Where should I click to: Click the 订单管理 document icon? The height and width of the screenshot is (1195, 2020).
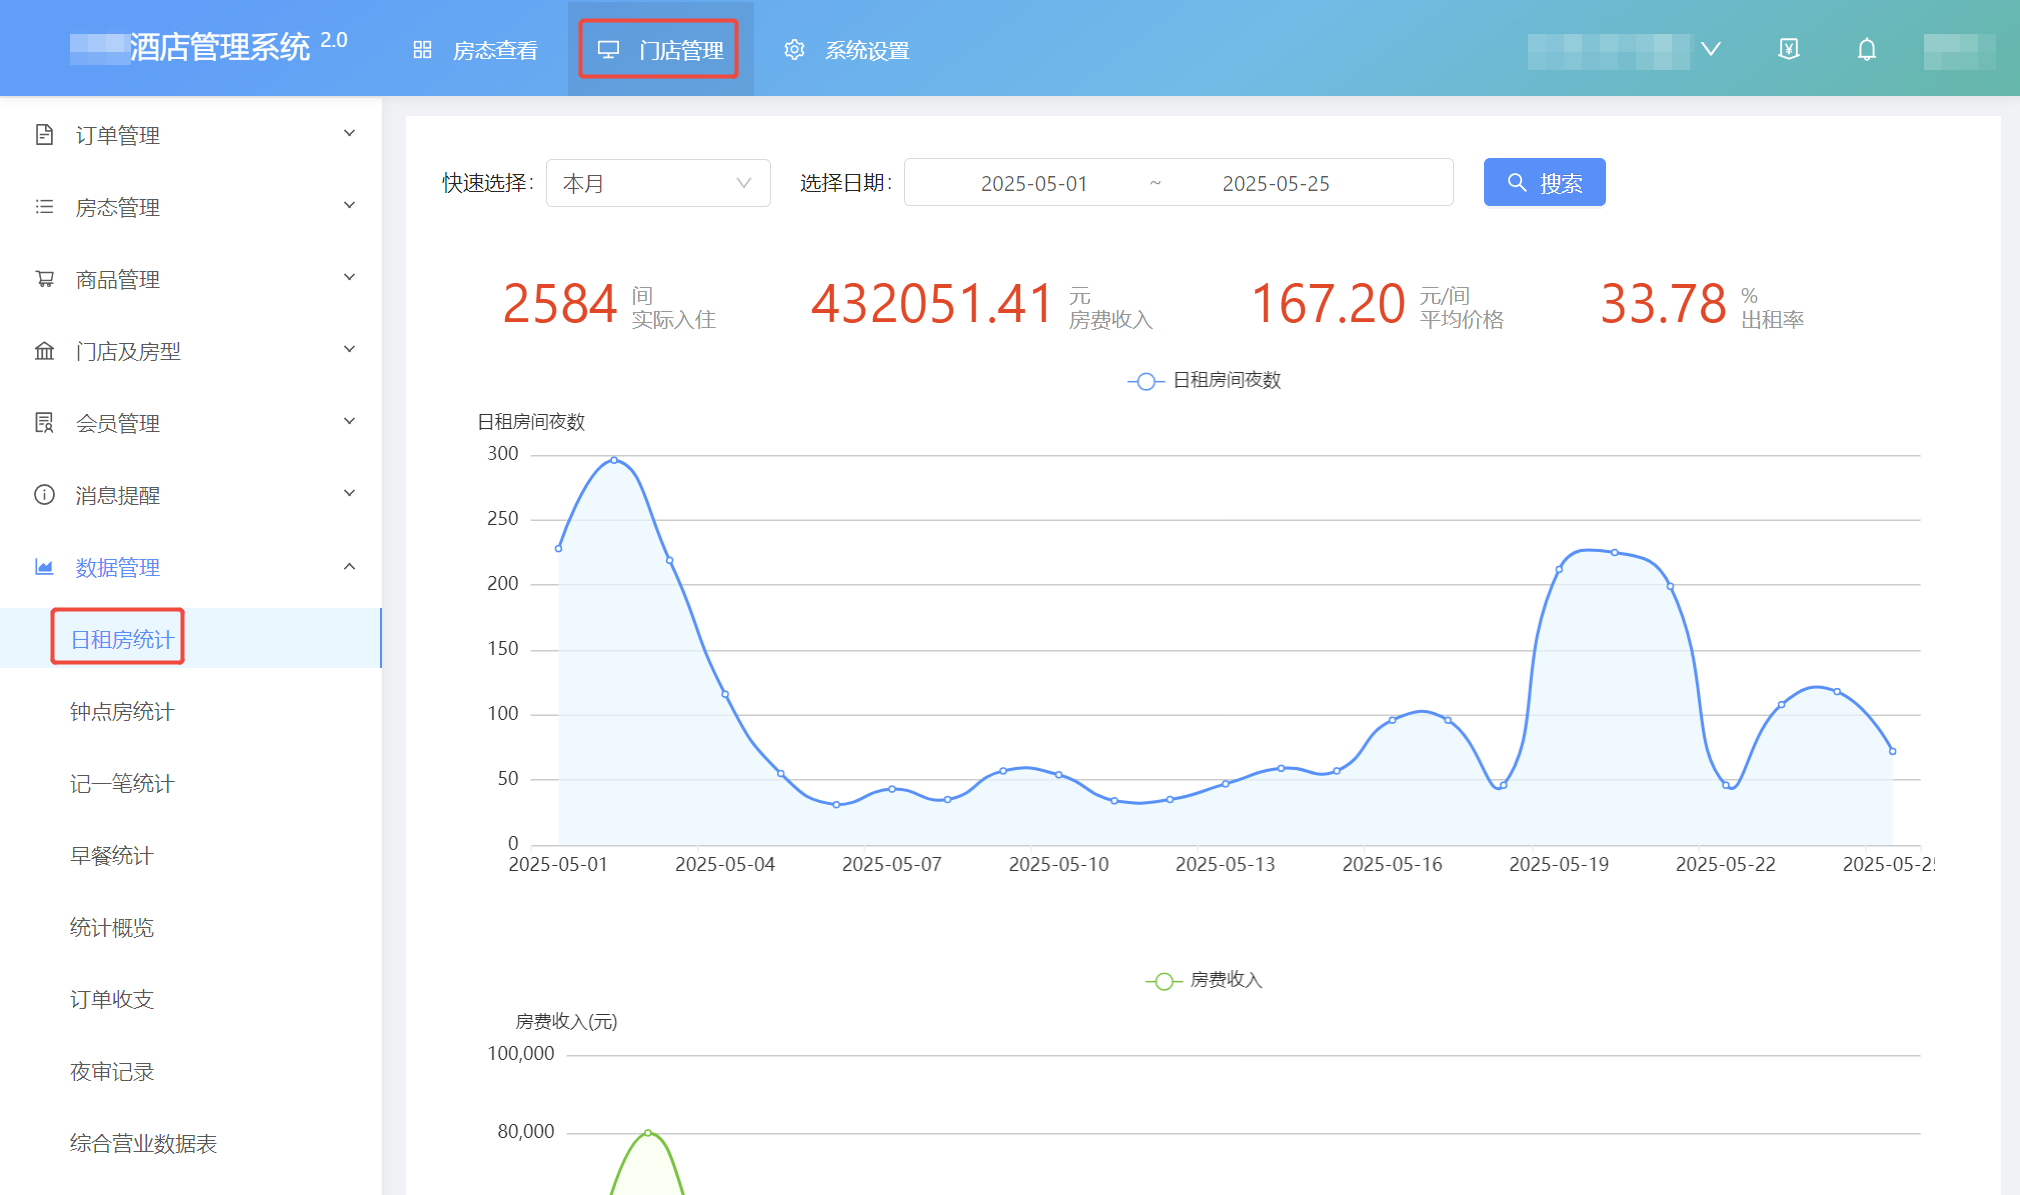pos(44,134)
